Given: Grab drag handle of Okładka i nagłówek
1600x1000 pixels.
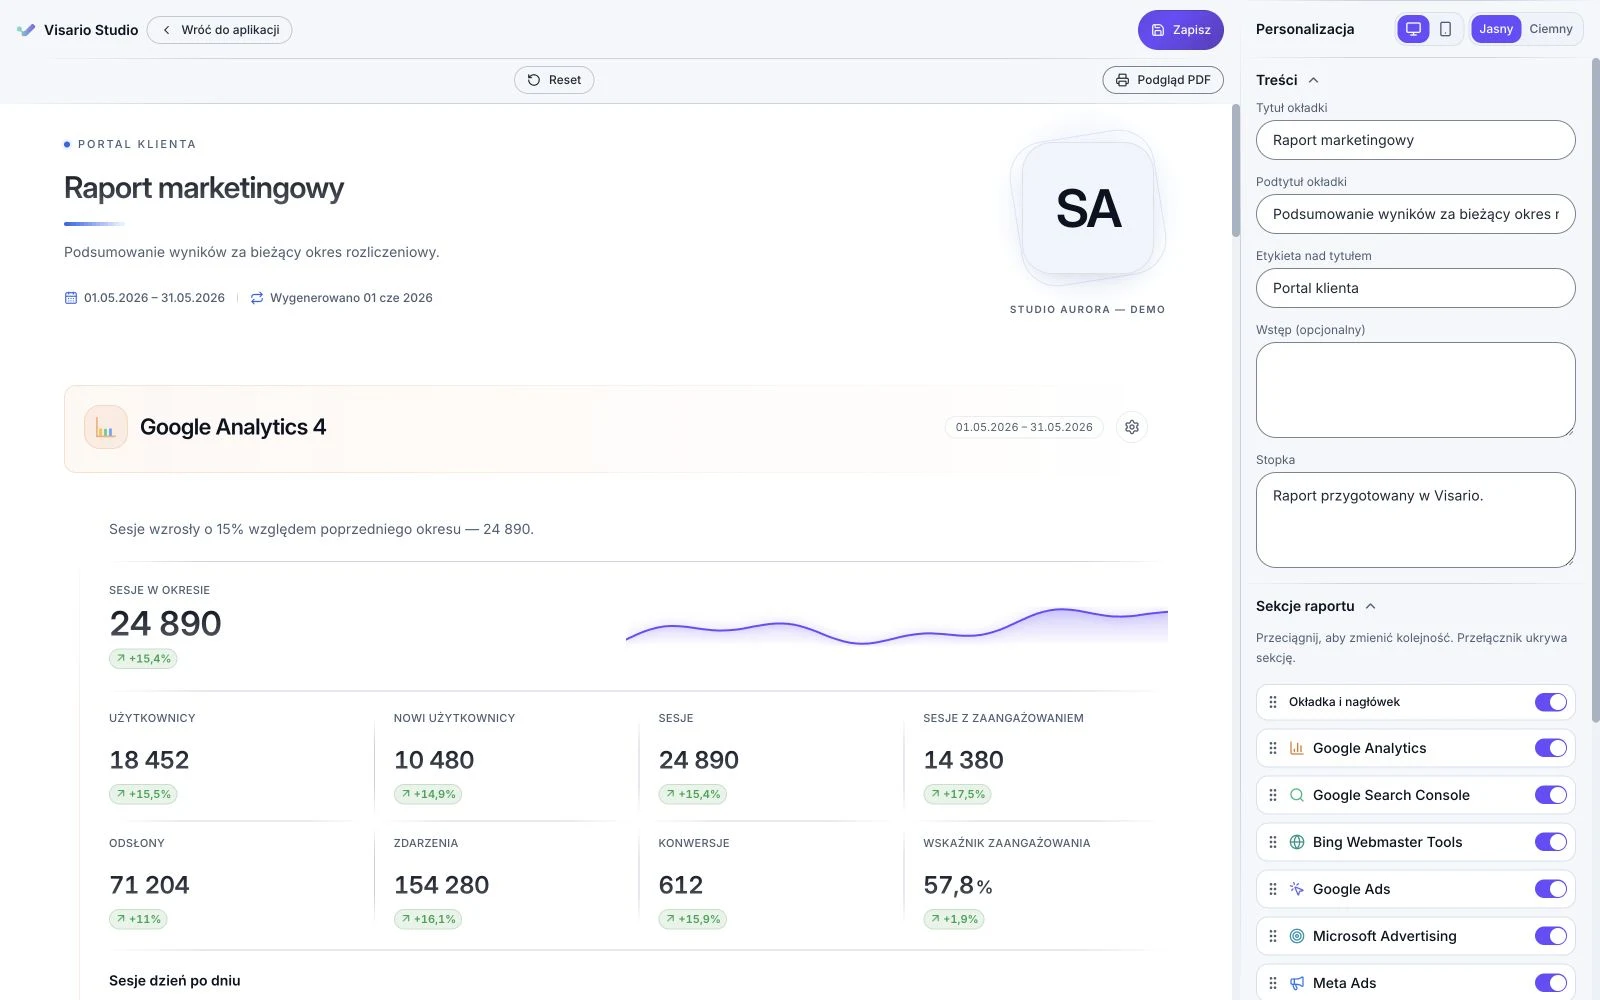Looking at the screenshot, I should [x=1273, y=702].
